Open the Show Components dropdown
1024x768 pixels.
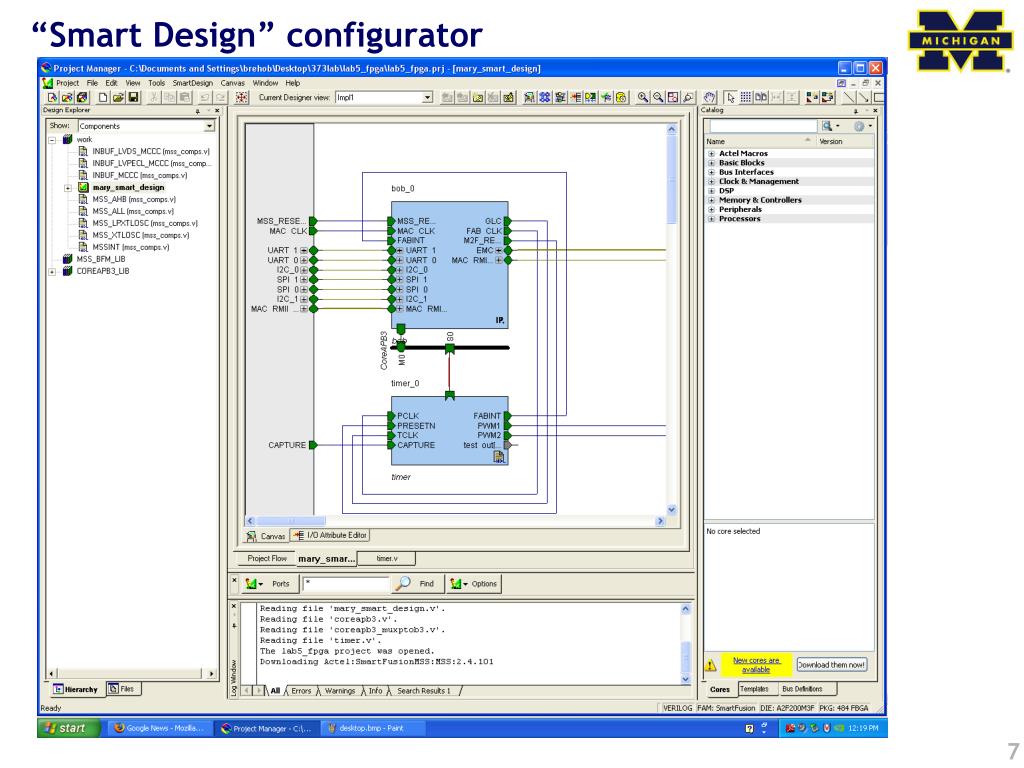209,126
